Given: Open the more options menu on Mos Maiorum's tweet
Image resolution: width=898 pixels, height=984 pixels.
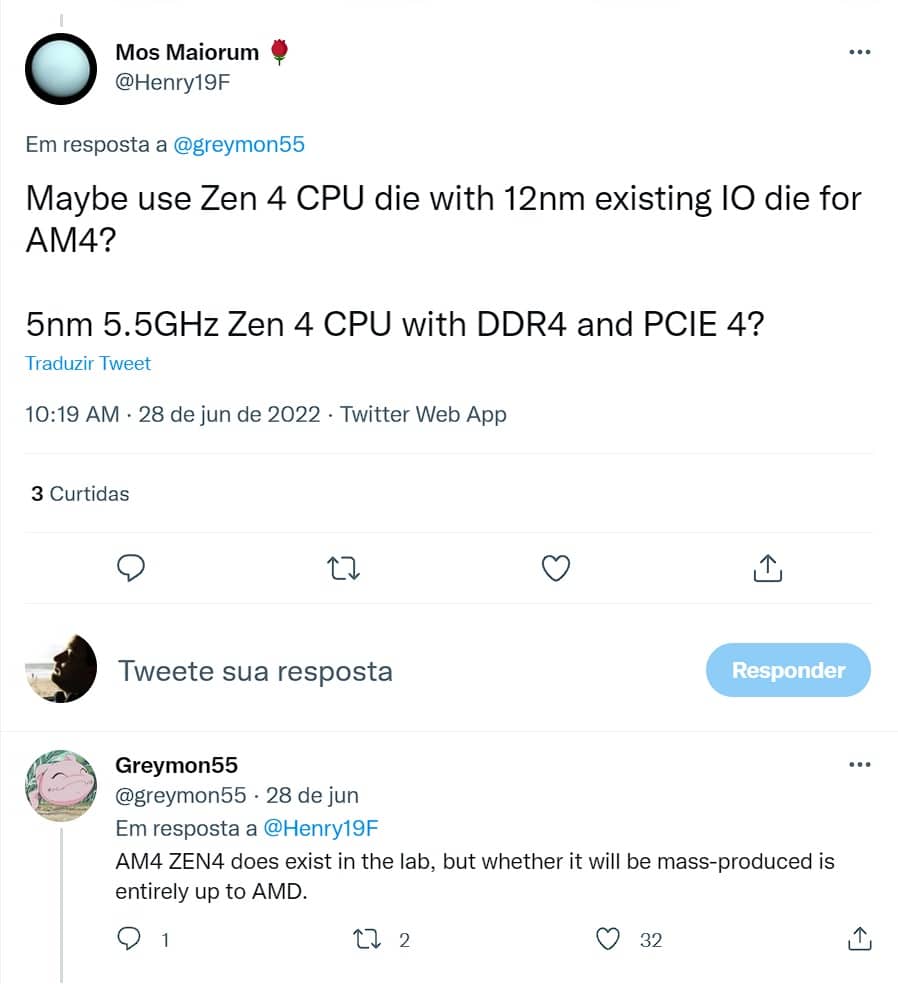Looking at the screenshot, I should [x=859, y=52].
